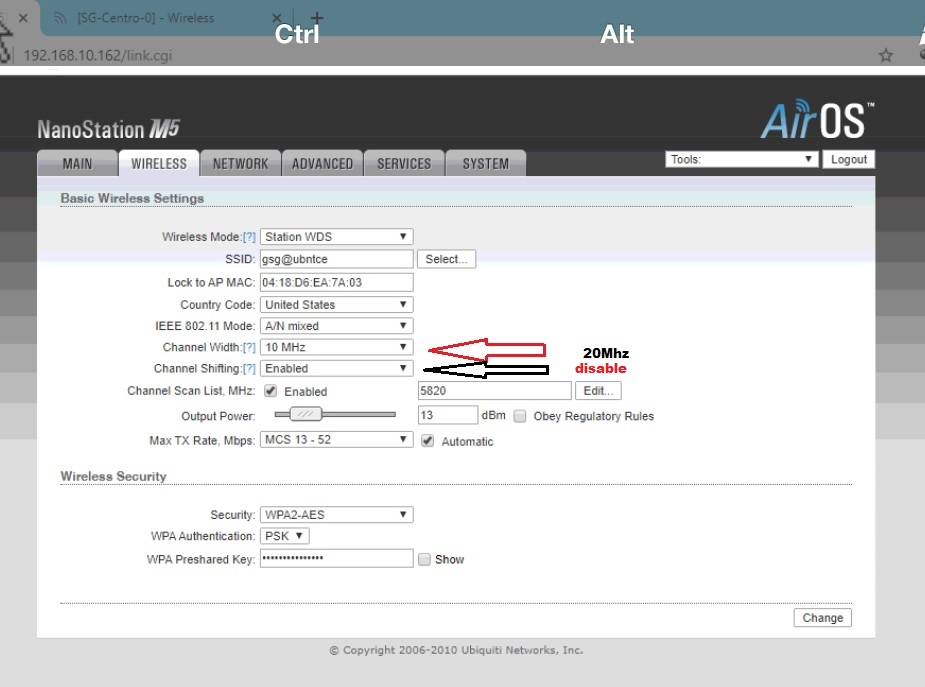
Task: Click the Lock to AP MAC field
Action: click(336, 282)
